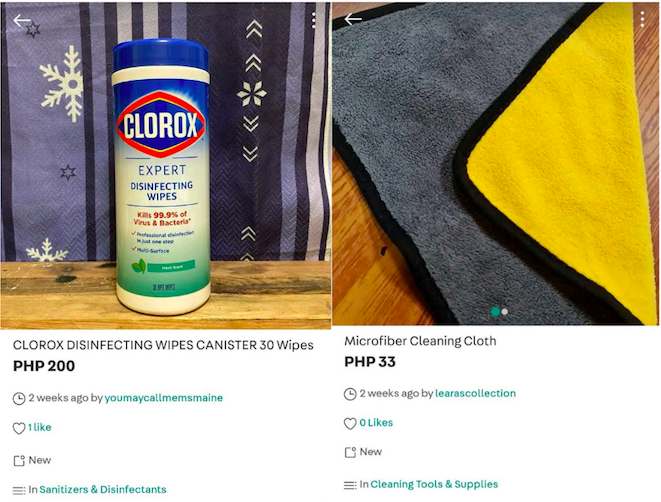Open three-dot menu on the Clorox listing

click(314, 20)
